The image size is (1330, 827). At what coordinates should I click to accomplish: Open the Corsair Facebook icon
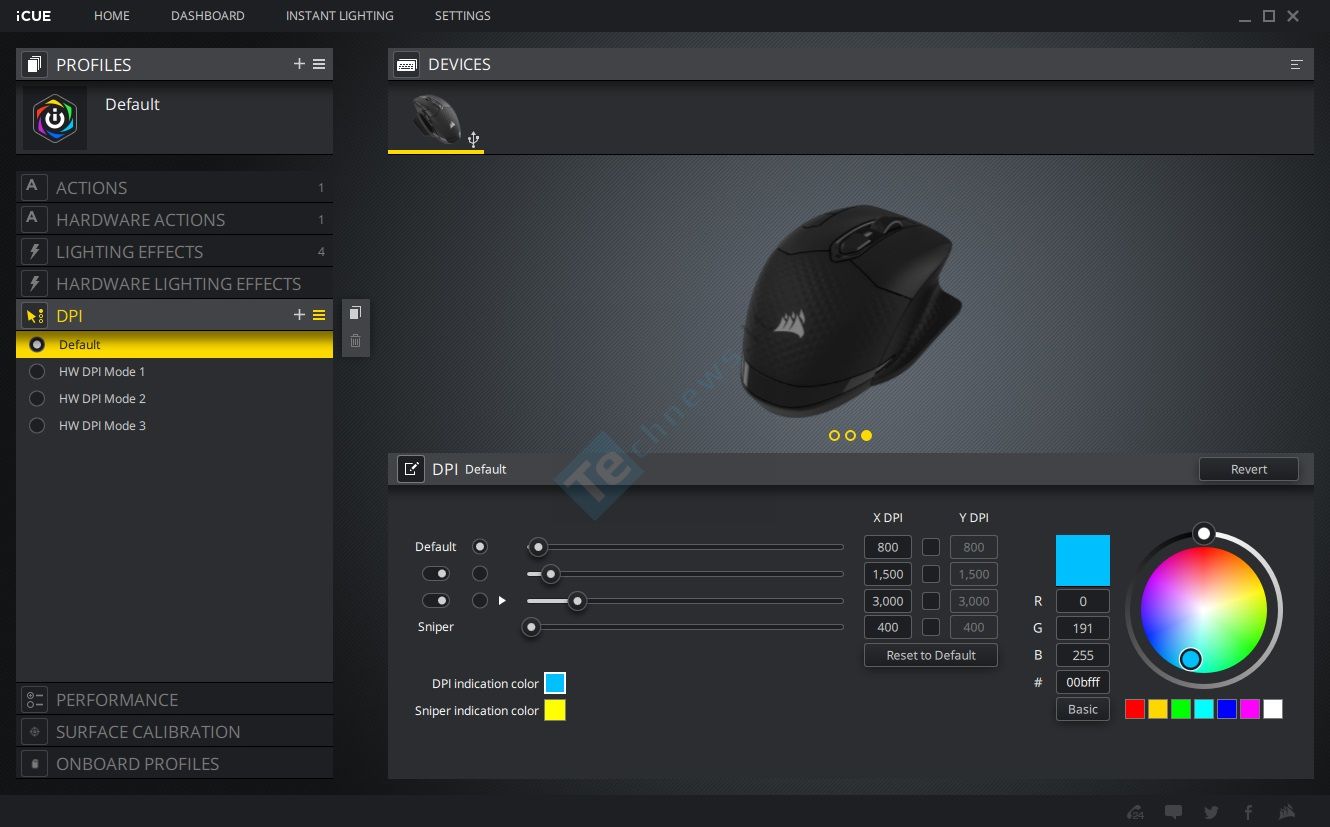pyautogui.click(x=1249, y=812)
